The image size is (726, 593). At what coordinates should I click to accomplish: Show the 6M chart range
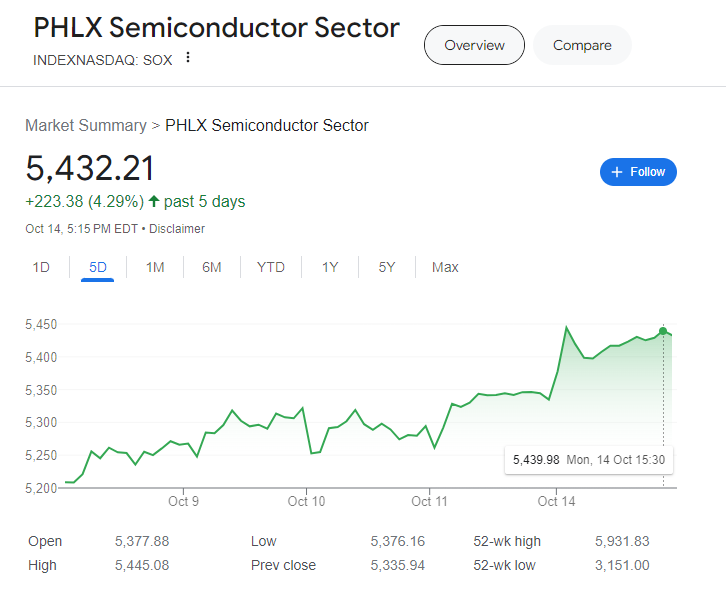(211, 267)
